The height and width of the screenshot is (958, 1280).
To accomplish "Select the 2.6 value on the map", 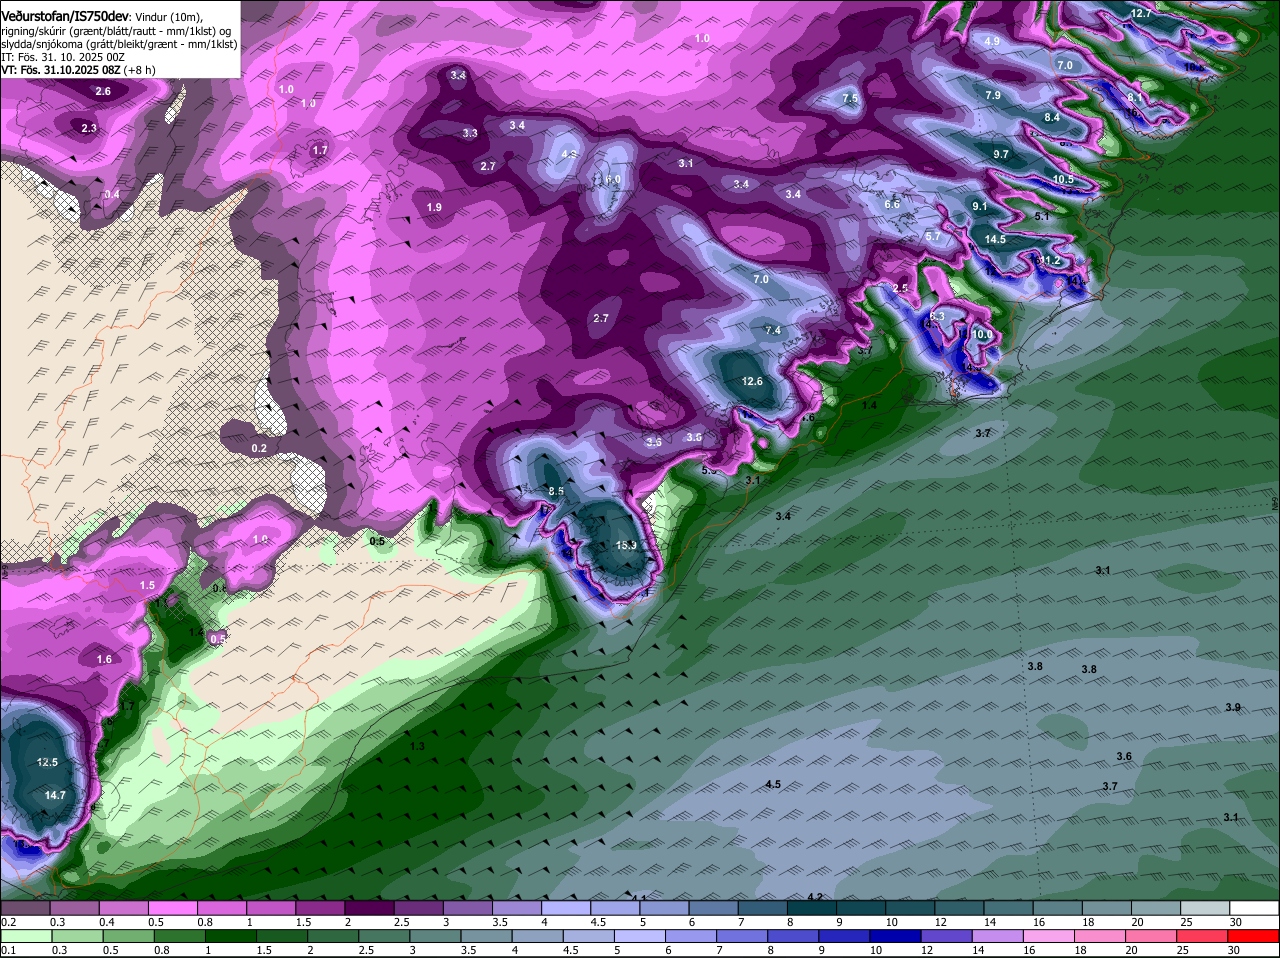I will [x=103, y=91].
